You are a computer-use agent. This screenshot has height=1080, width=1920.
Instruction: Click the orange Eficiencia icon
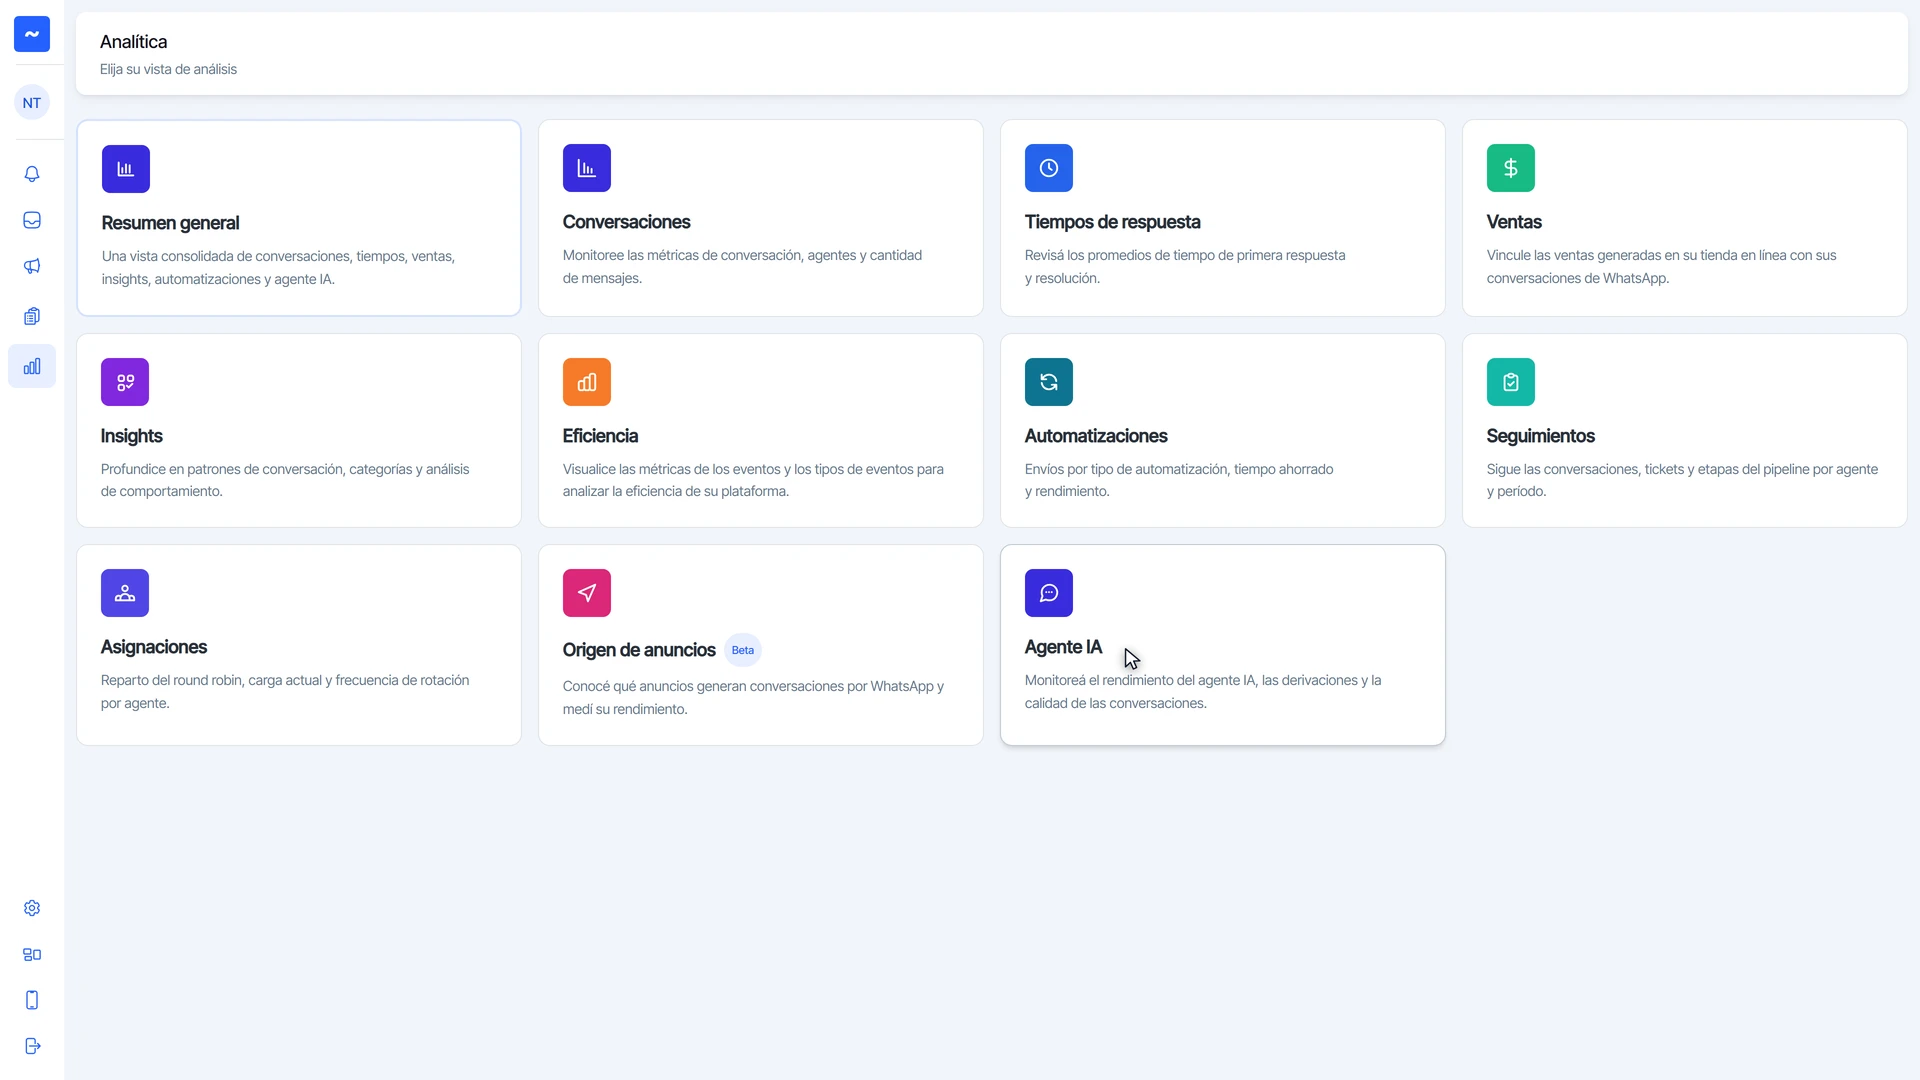point(587,382)
